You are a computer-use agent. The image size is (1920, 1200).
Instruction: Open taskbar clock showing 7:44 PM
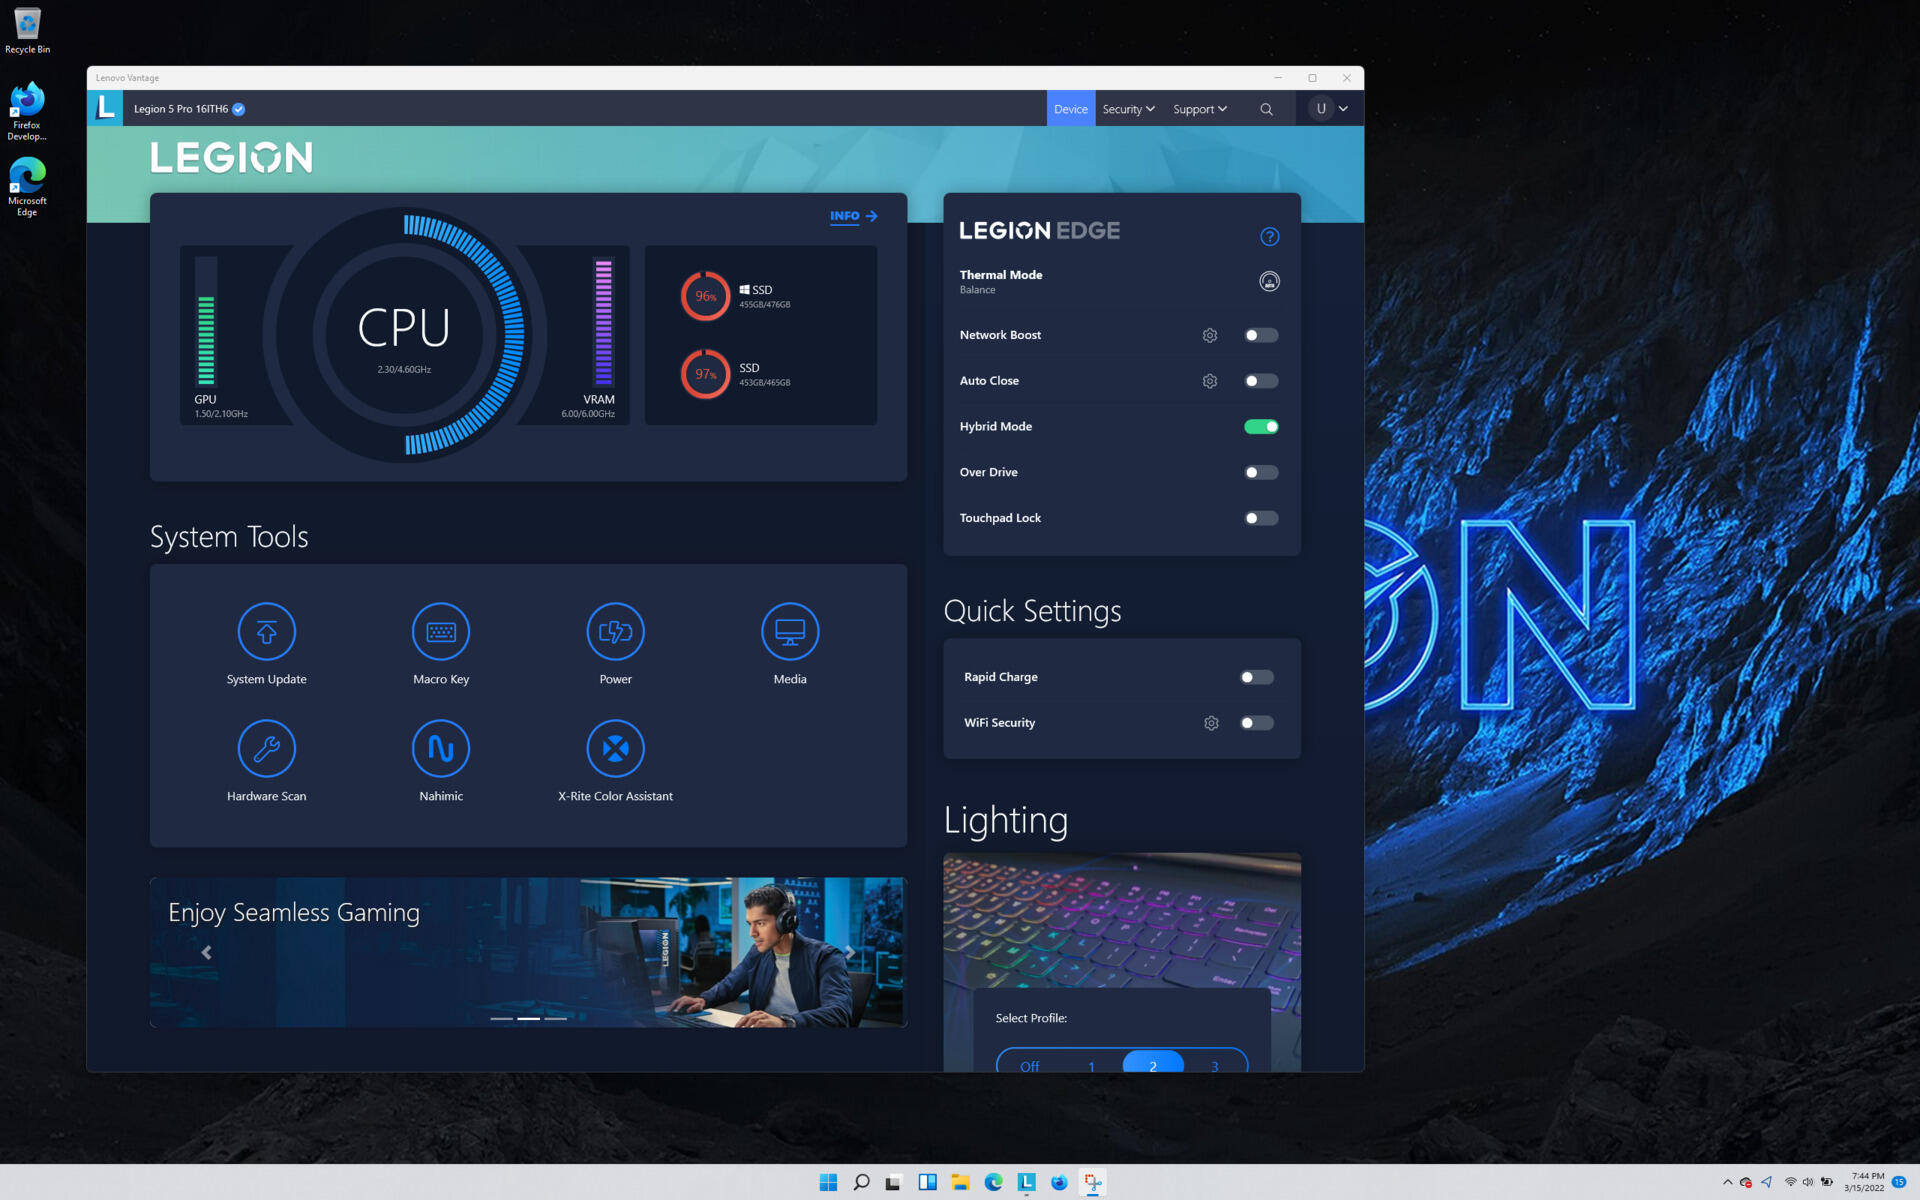[x=1865, y=1182]
